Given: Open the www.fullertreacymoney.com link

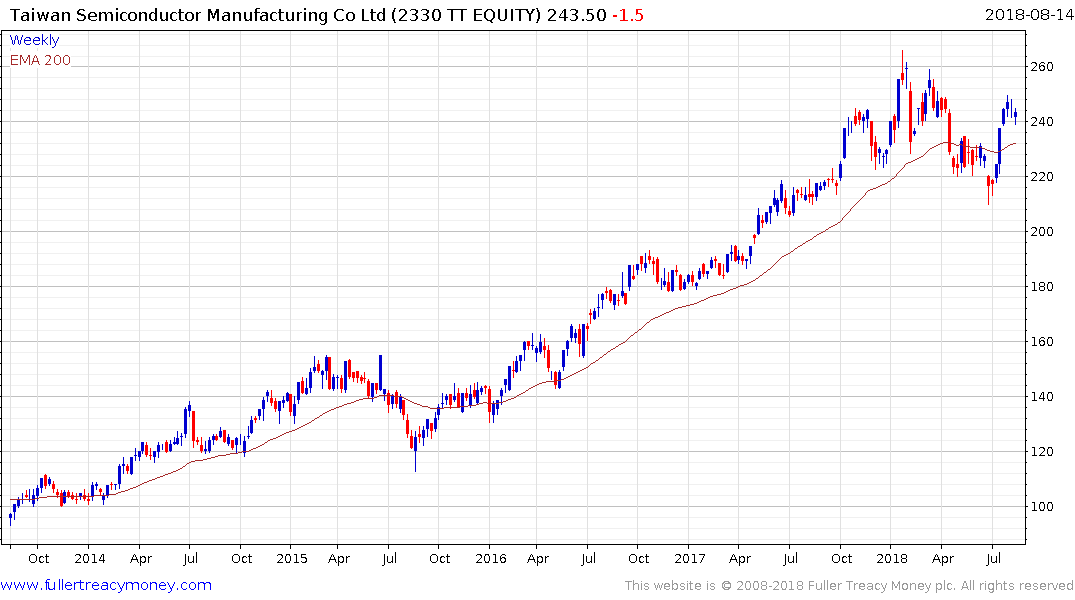Looking at the screenshot, I should click(x=106, y=585).
